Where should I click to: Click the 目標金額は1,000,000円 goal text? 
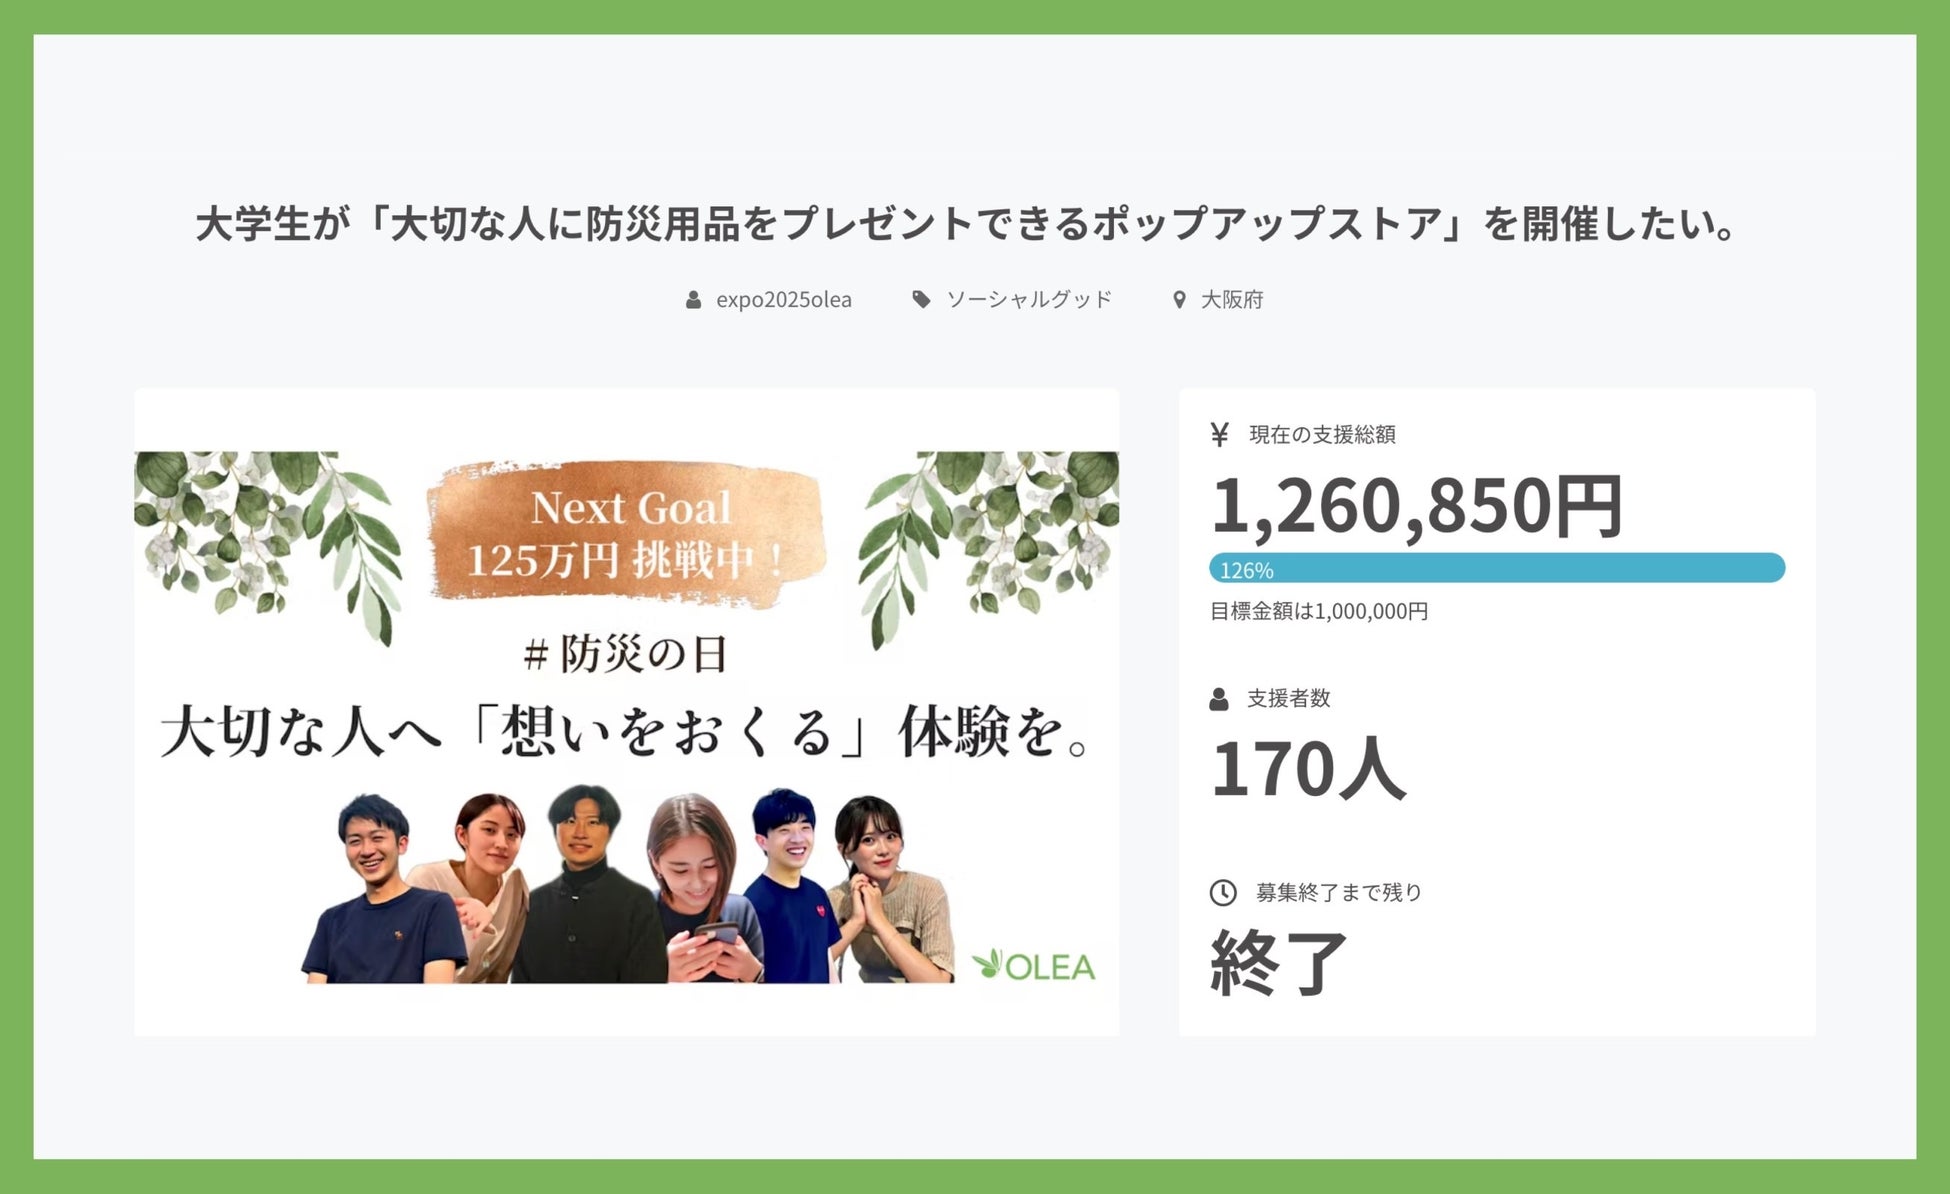pyautogui.click(x=1319, y=611)
